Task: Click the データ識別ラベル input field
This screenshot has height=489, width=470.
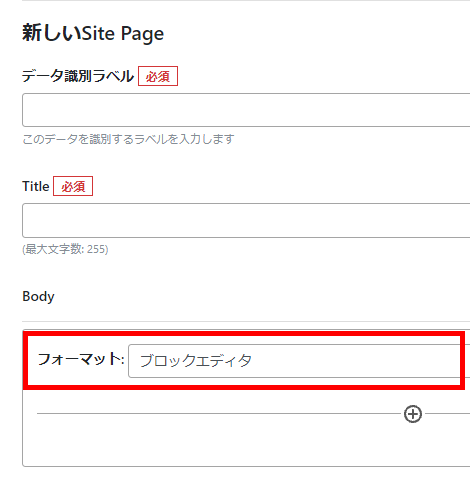Action: pyautogui.click(x=246, y=110)
